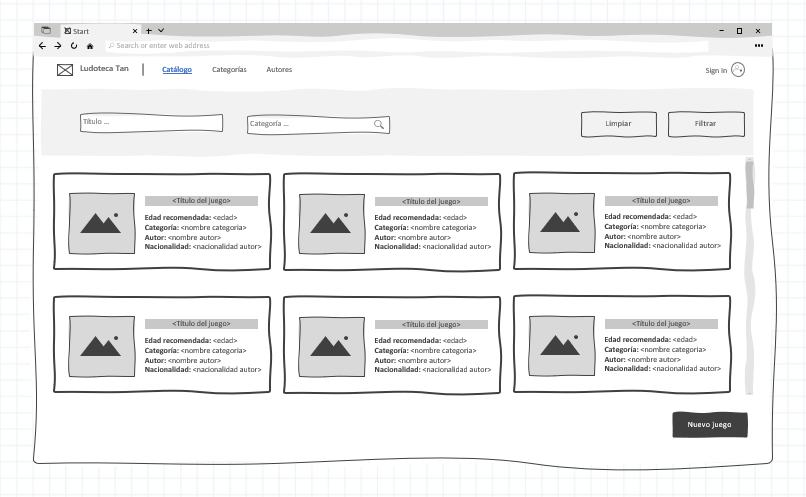806x497 pixels.
Task: Reload the page with refresh icon
Action: click(74, 46)
